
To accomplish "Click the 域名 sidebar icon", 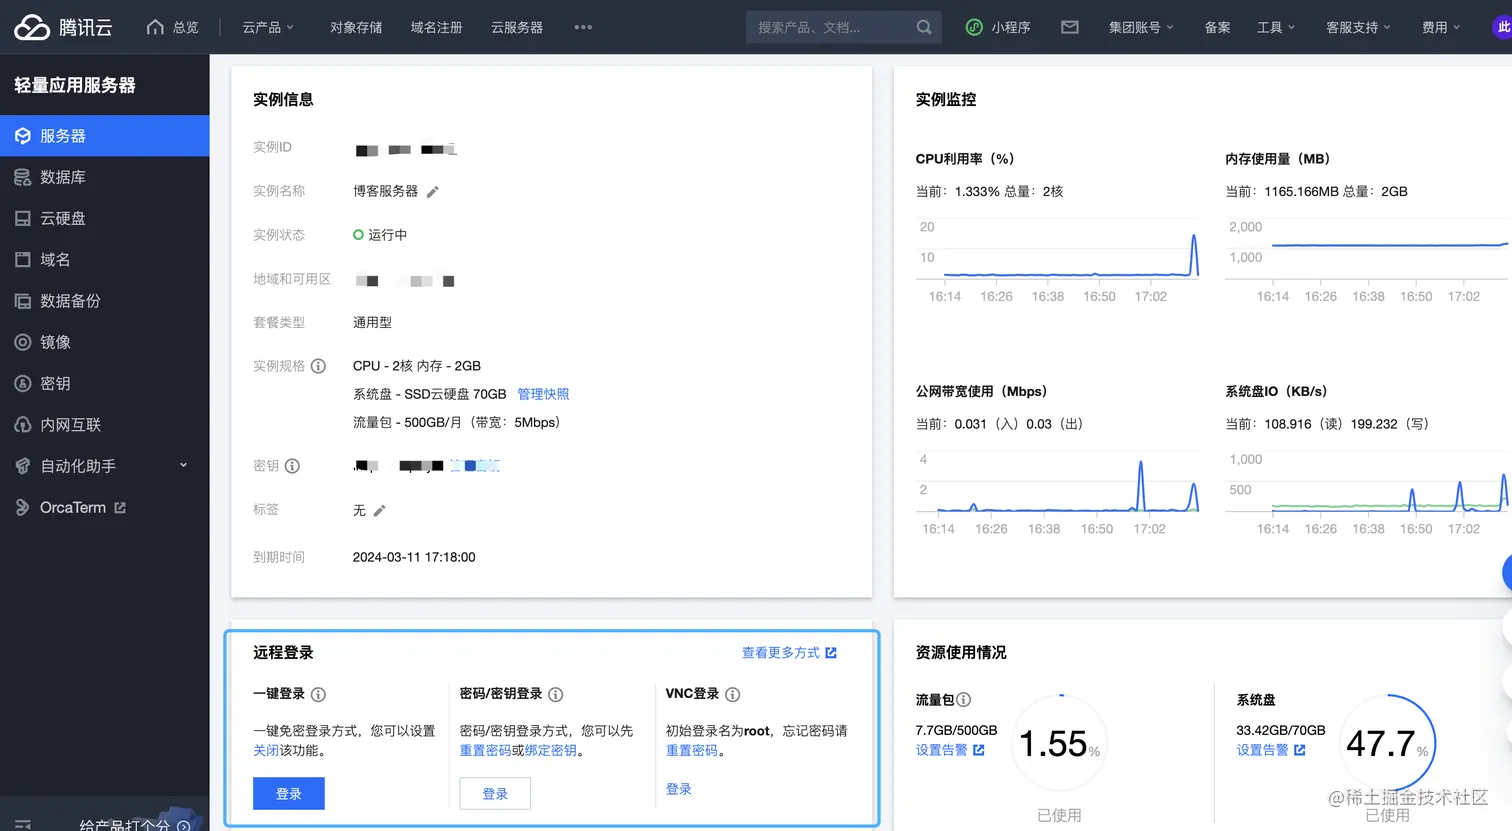I will coord(23,260).
